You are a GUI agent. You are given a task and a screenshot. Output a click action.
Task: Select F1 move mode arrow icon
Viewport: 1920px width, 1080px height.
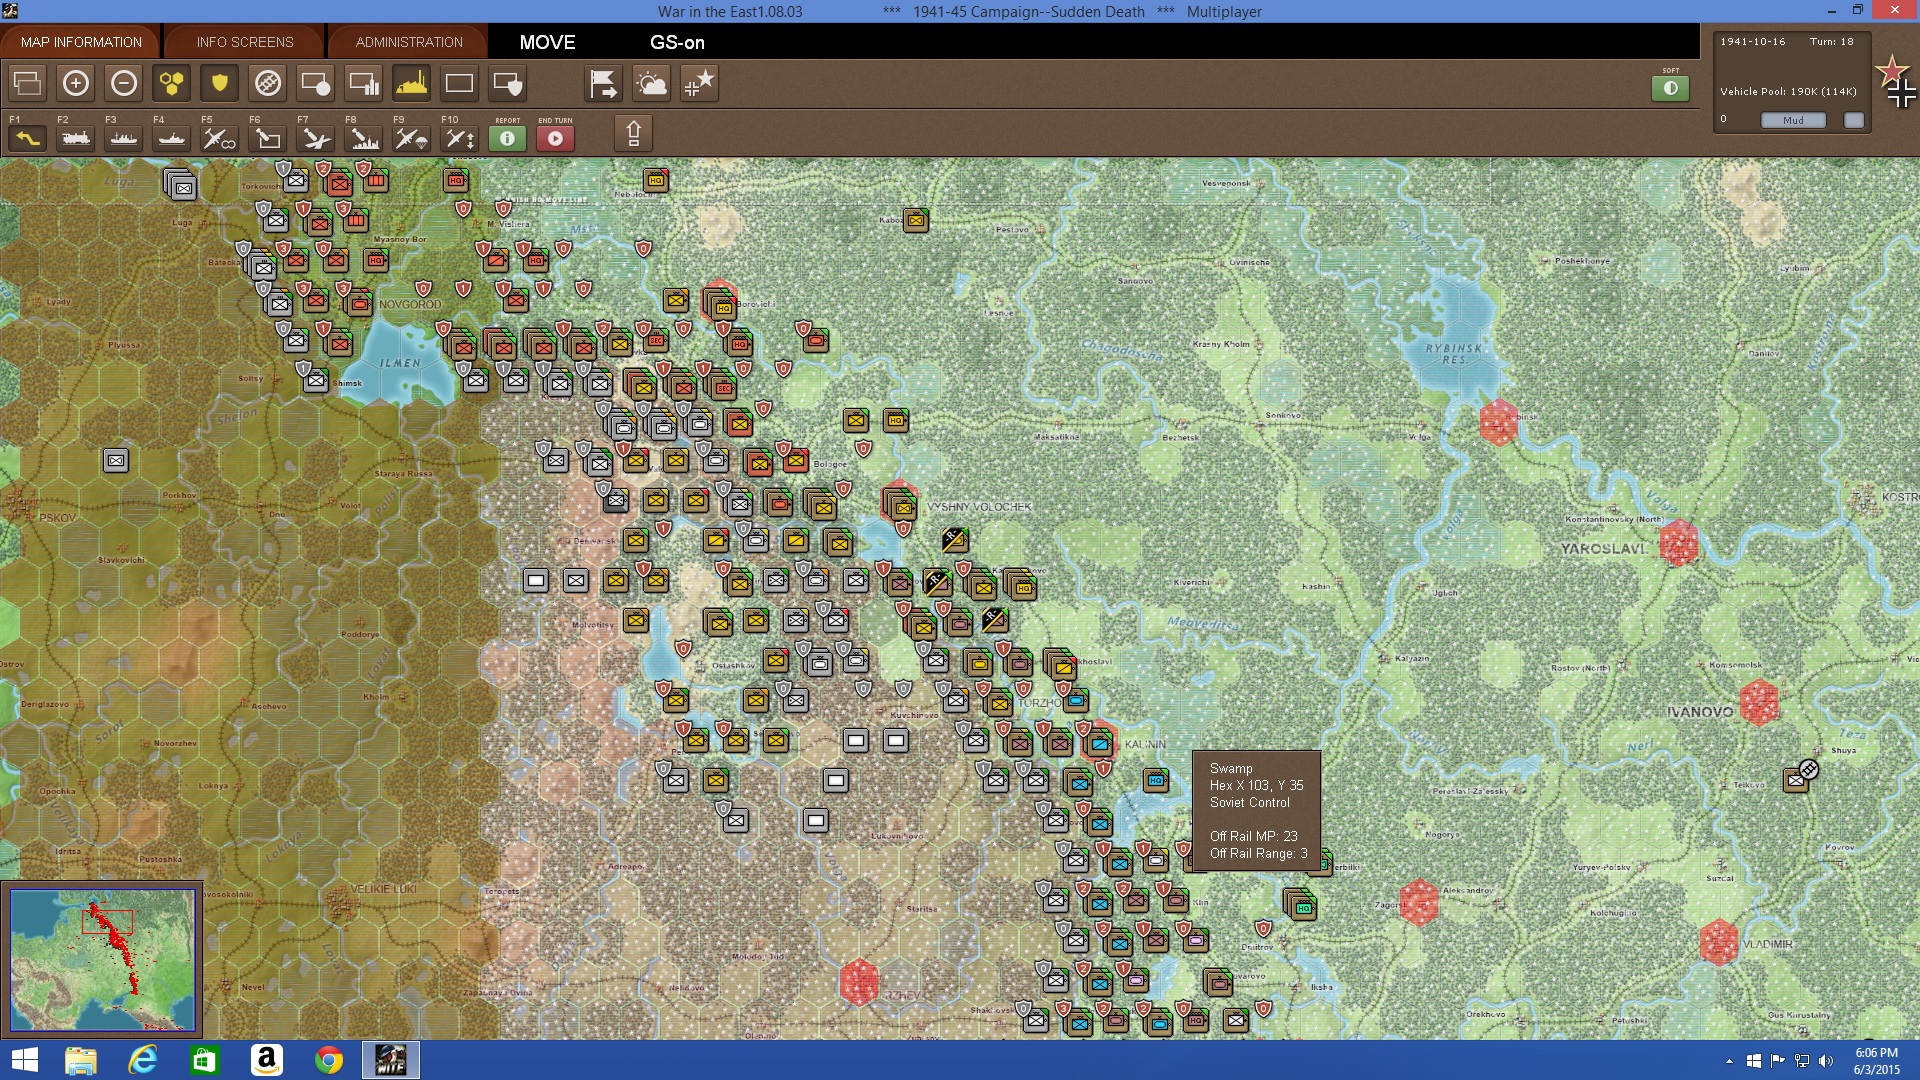tap(28, 138)
